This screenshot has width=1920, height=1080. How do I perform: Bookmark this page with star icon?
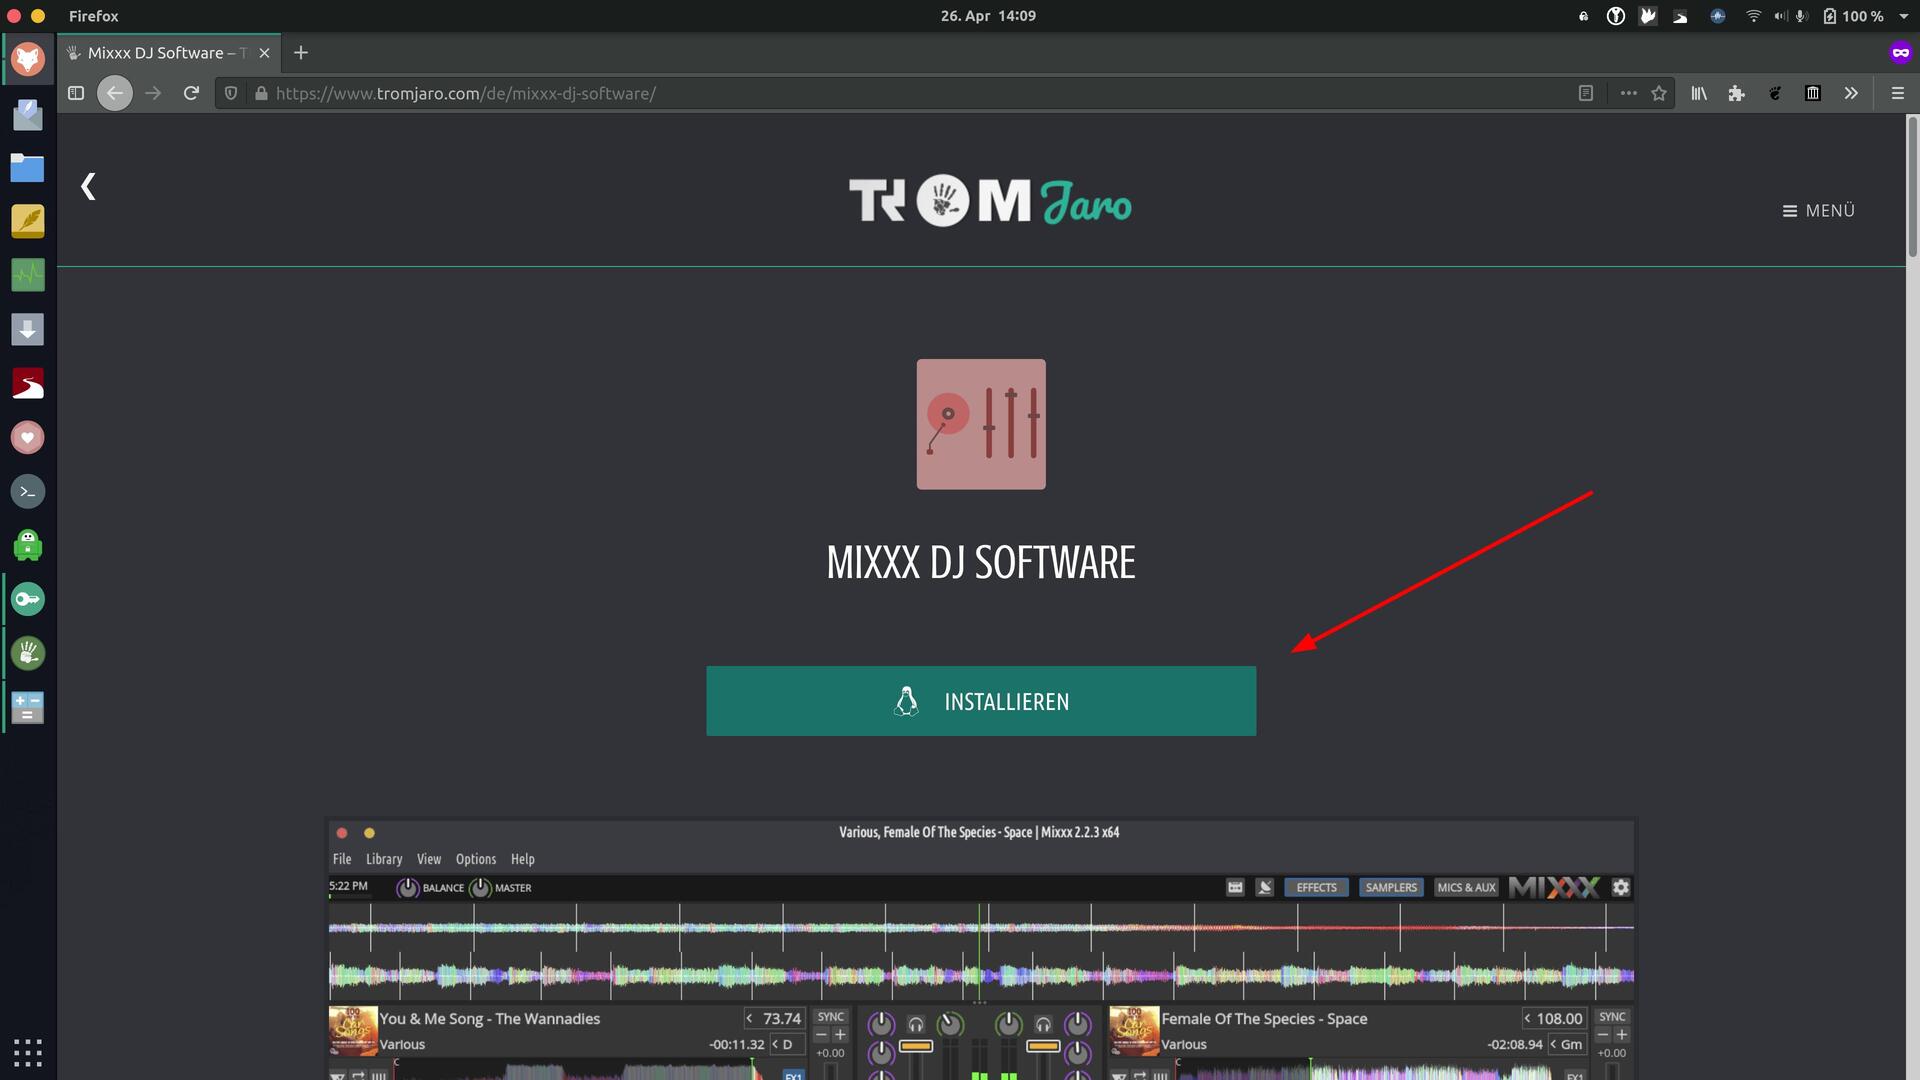1659,93
